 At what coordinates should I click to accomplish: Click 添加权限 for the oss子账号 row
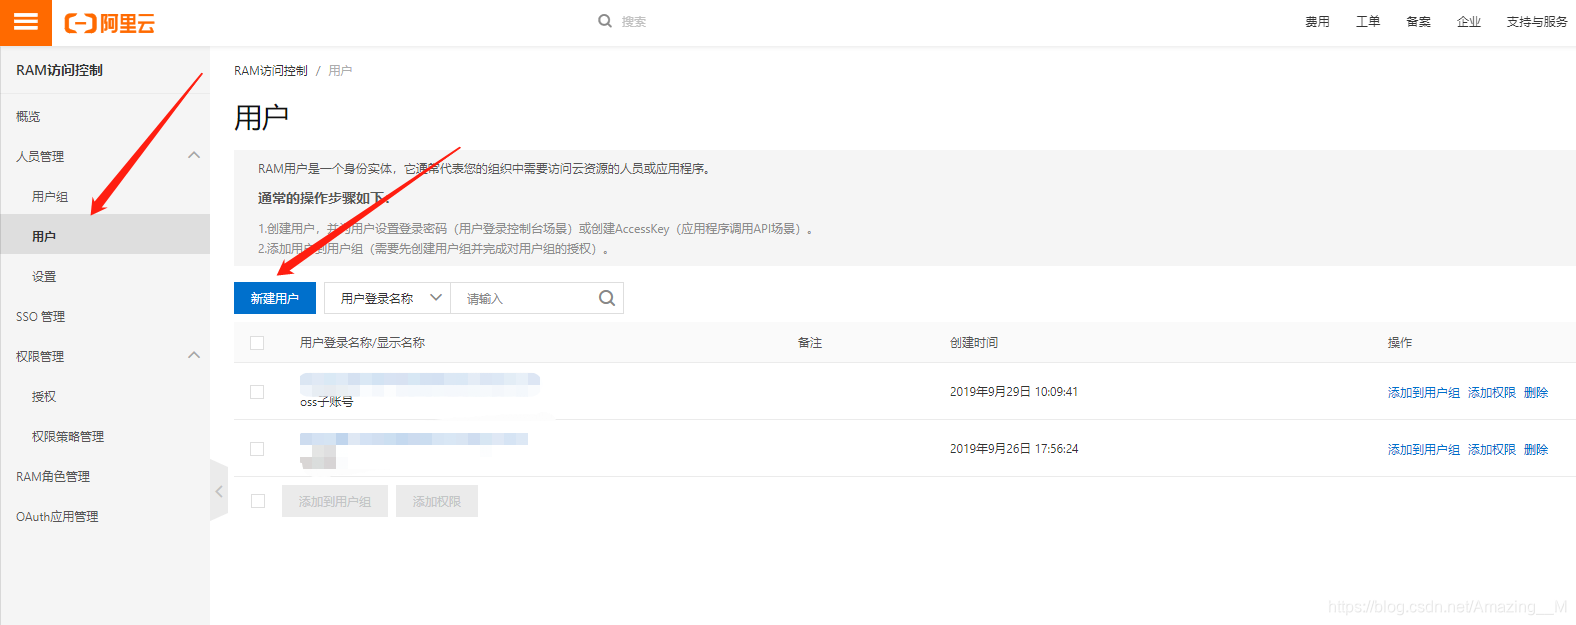coord(1492,393)
